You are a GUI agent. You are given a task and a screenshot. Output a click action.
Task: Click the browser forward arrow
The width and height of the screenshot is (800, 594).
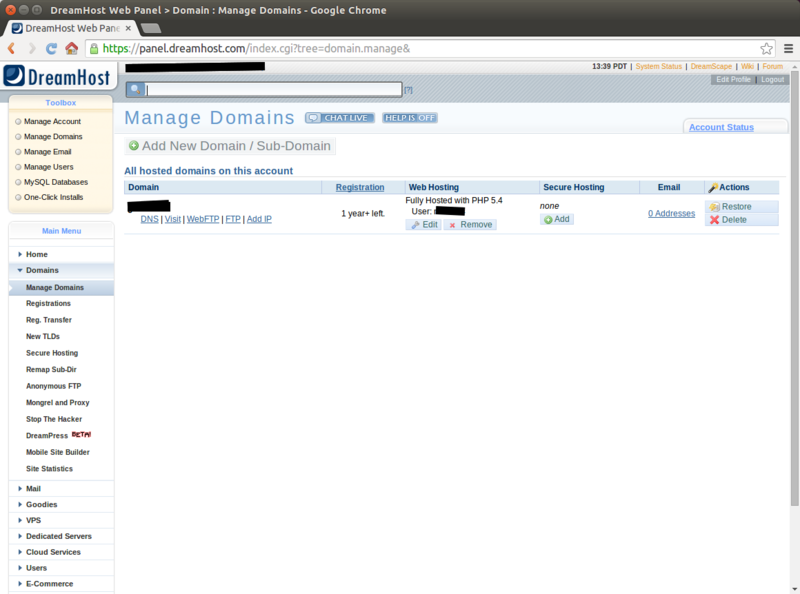point(32,48)
